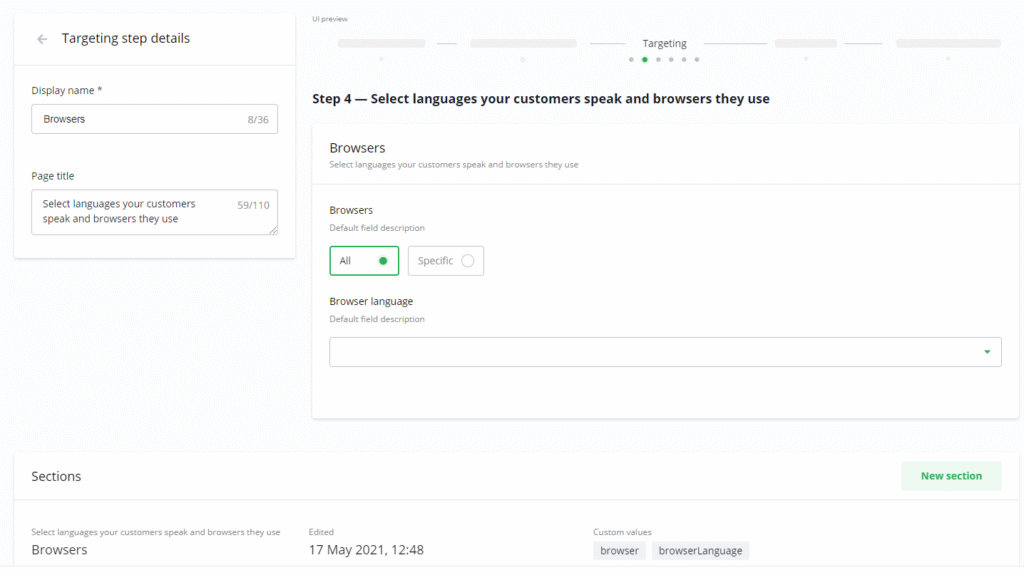Click the "browser" custom value tag
Screen dimensions: 1024x575
pos(619,551)
